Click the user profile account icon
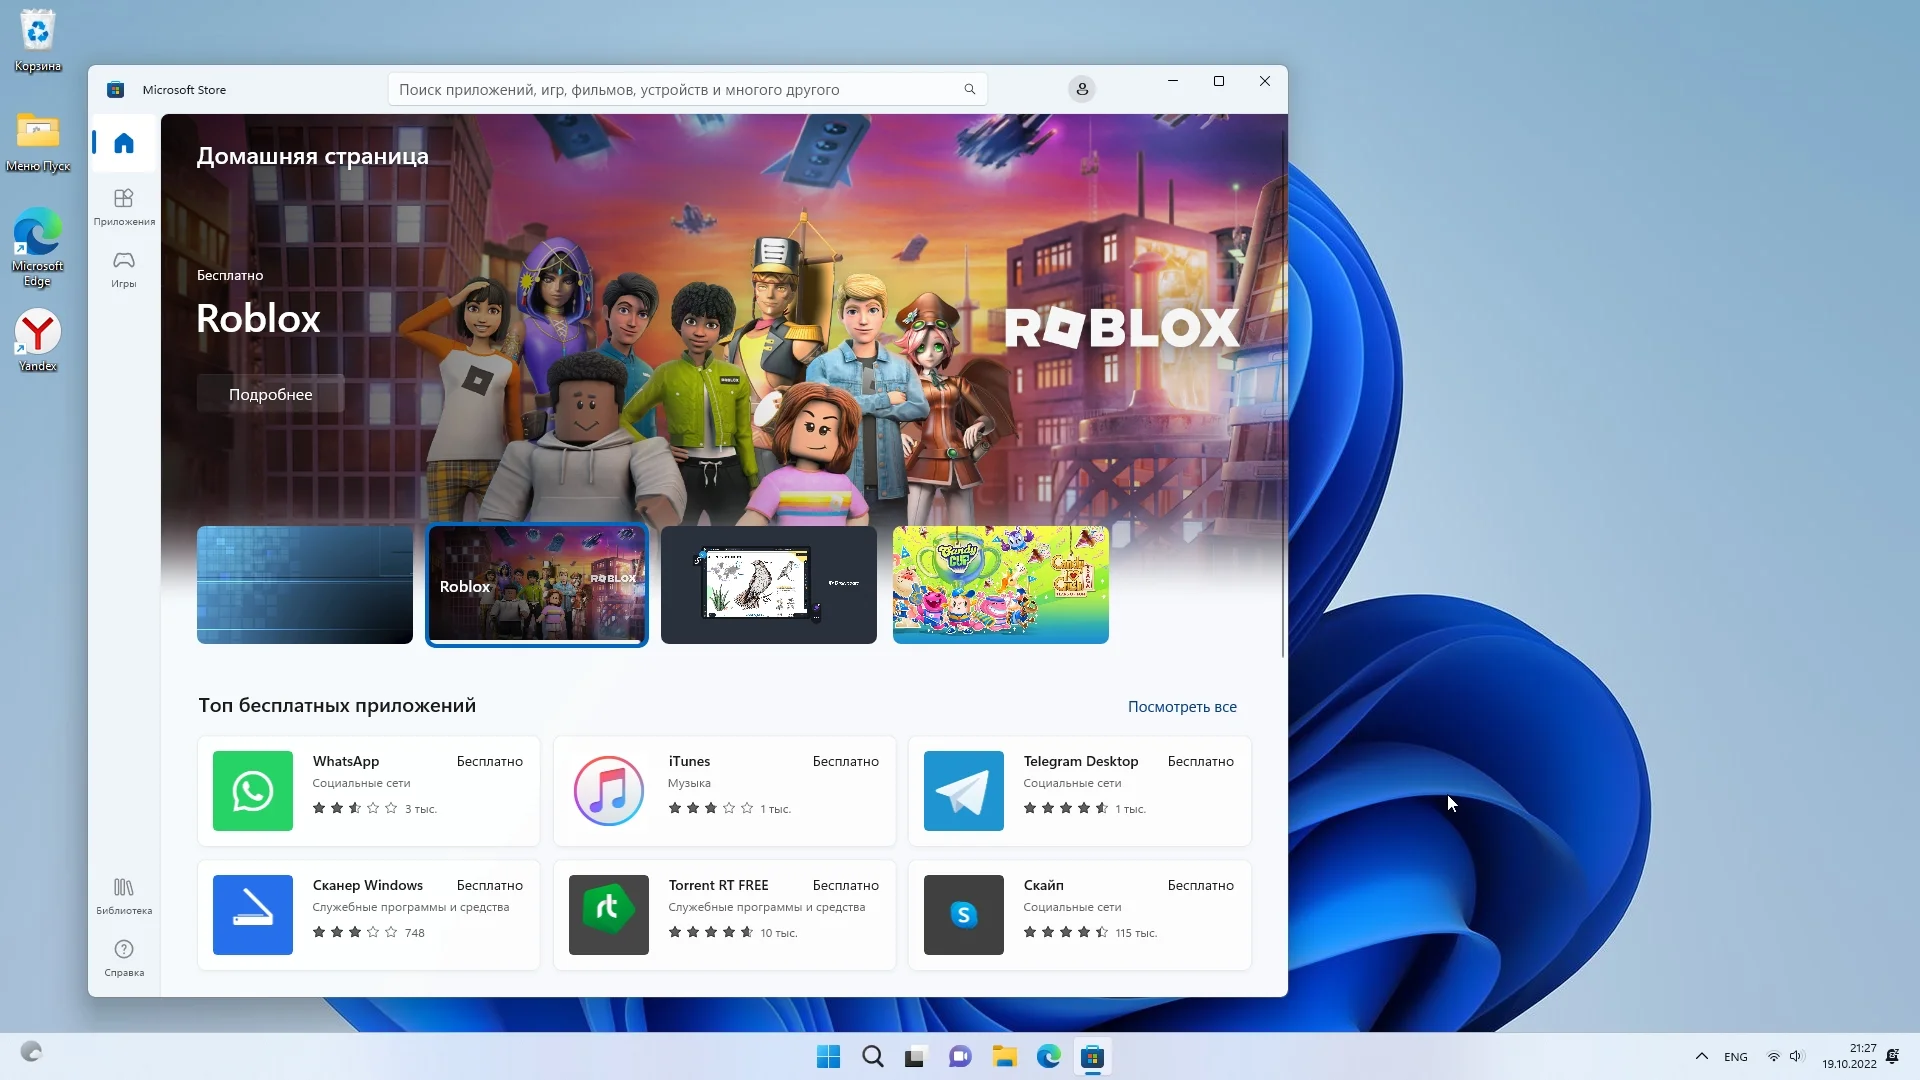The image size is (1920, 1080). [1081, 89]
